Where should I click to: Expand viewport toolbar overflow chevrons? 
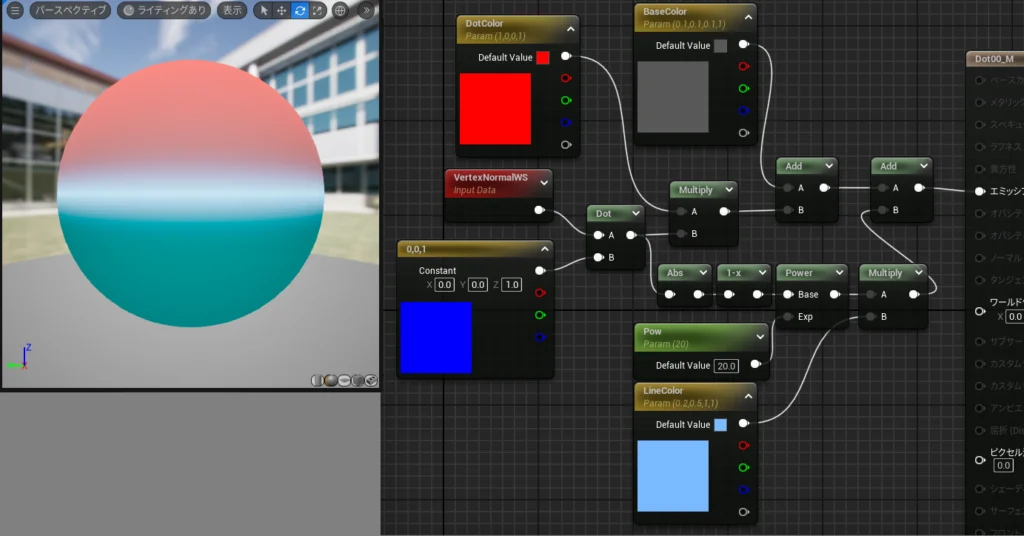click(366, 10)
